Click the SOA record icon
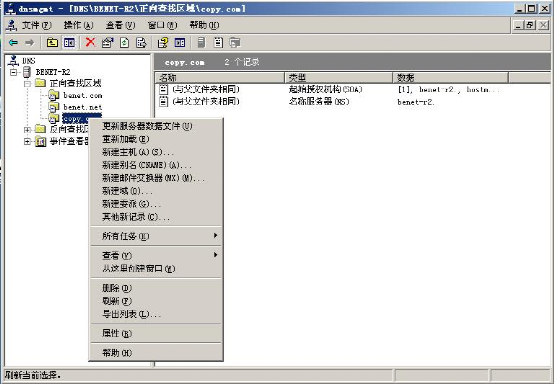554x384 pixels. 163,89
